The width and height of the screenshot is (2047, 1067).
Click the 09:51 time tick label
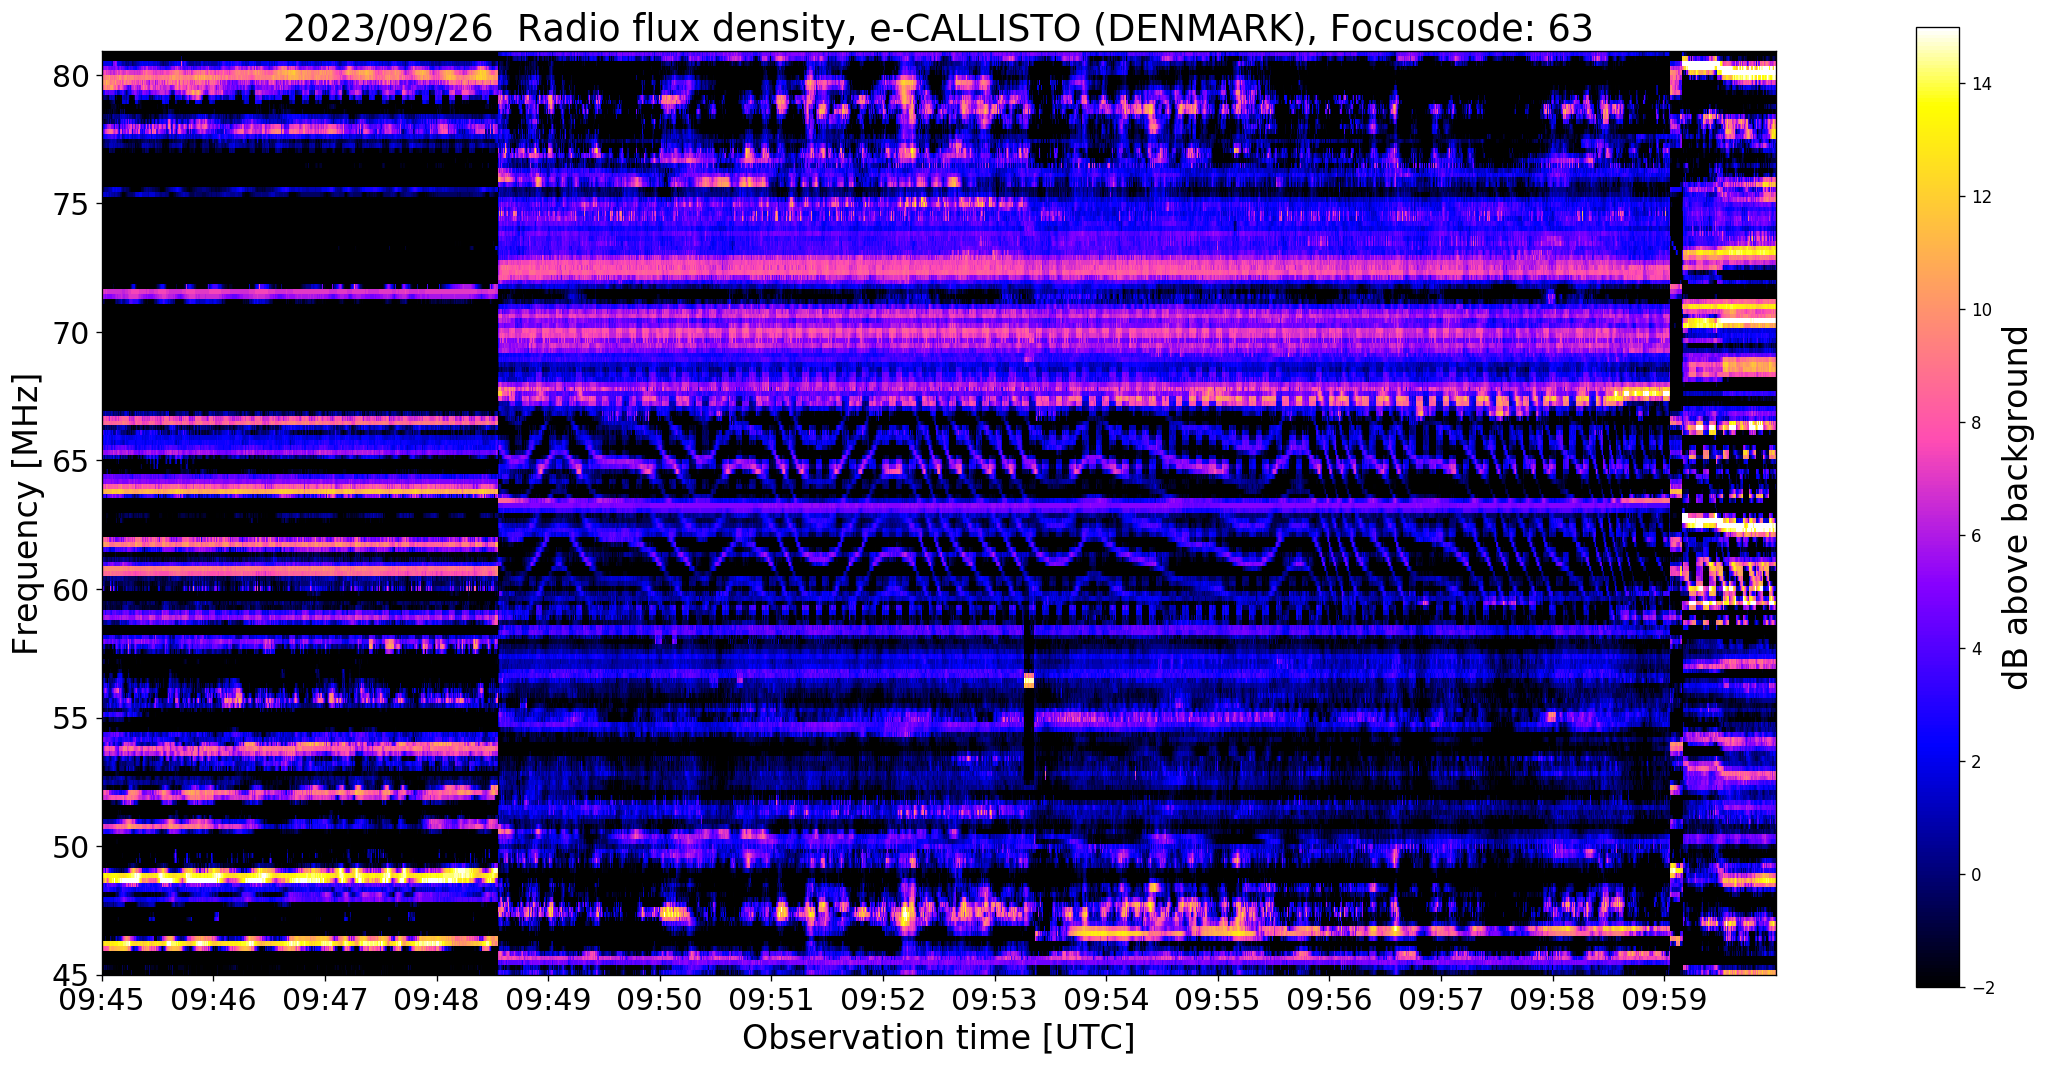pos(771,999)
